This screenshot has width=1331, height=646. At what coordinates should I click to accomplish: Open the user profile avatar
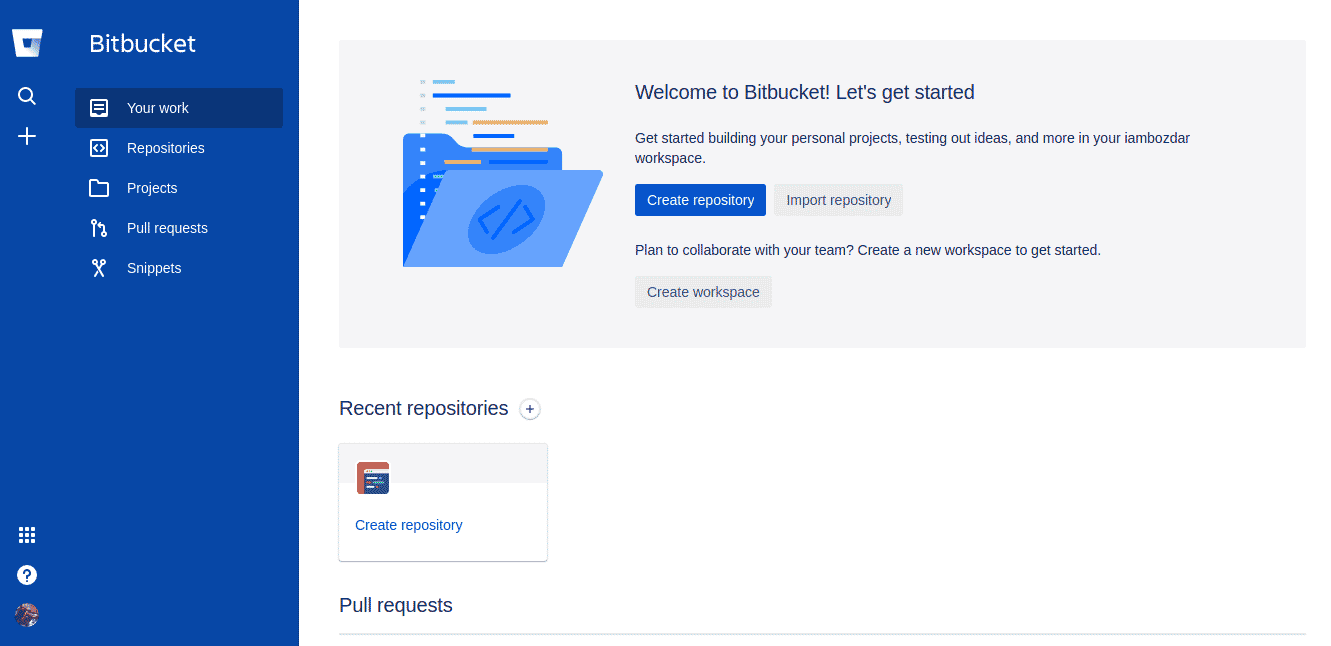pos(27,615)
